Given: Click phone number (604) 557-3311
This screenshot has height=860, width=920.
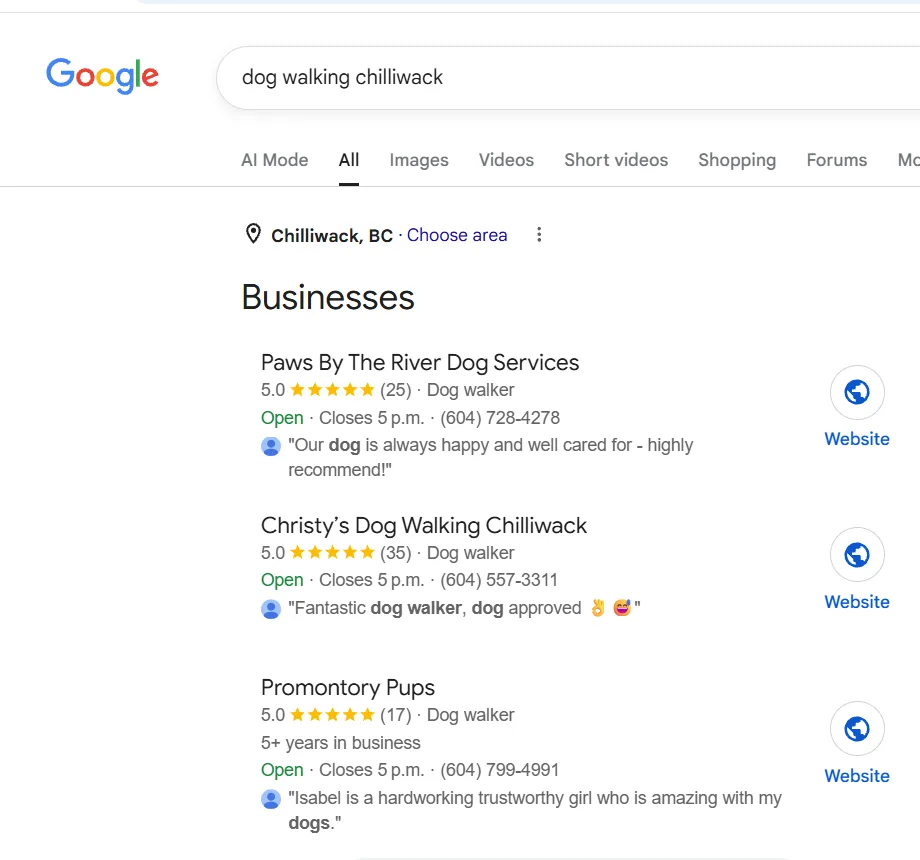Looking at the screenshot, I should (x=499, y=580).
